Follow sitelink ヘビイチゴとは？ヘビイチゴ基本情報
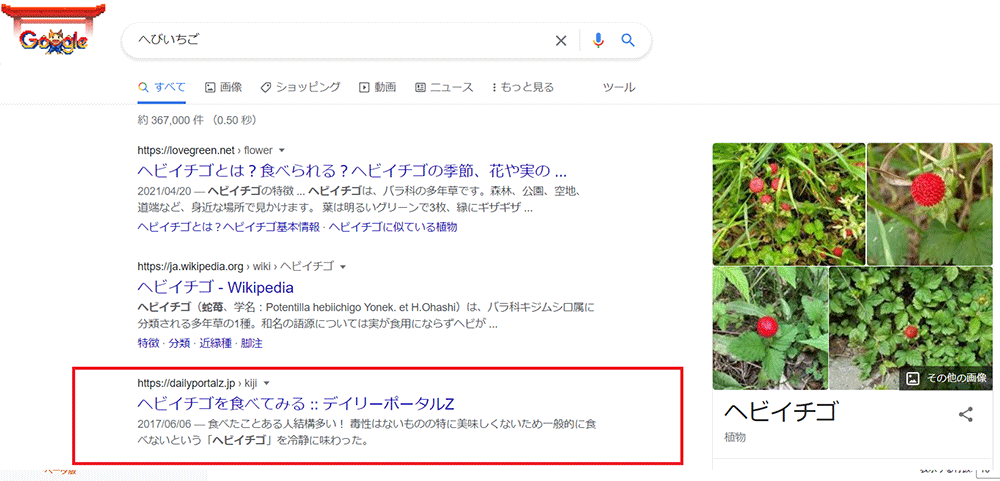This screenshot has width=1000, height=481. click(x=228, y=227)
